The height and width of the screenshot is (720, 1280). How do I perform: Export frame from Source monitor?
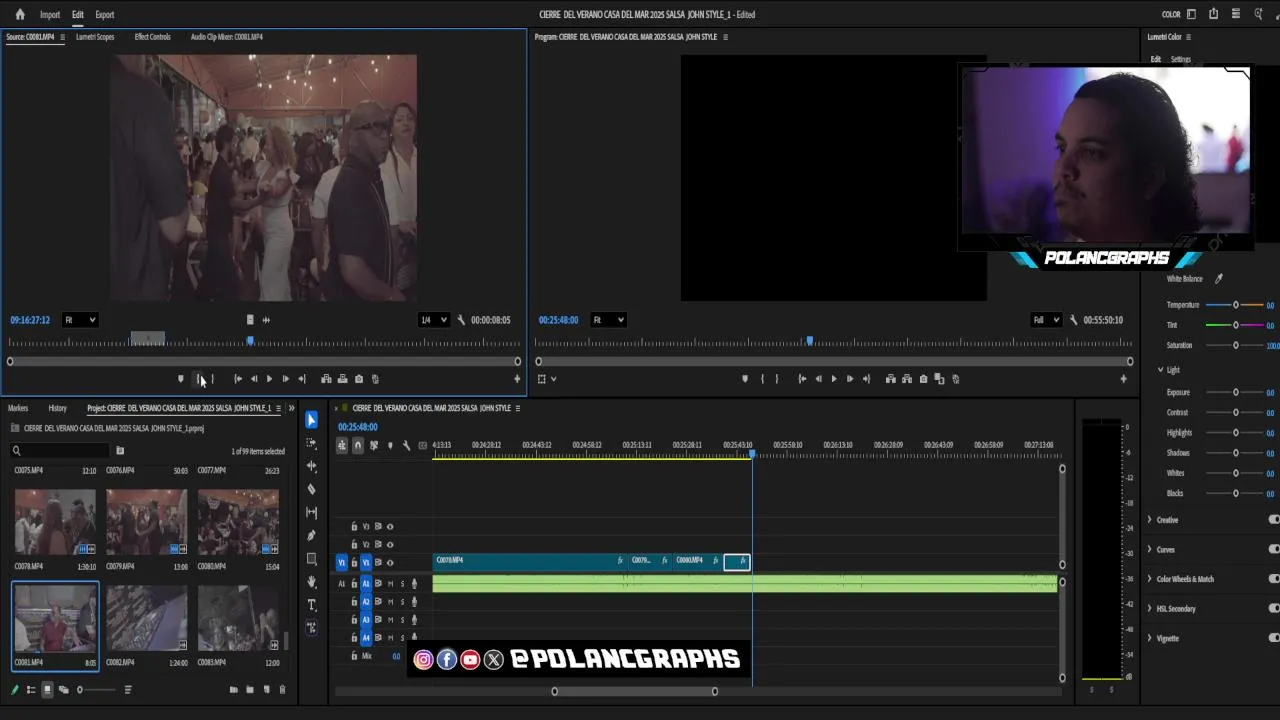click(359, 379)
